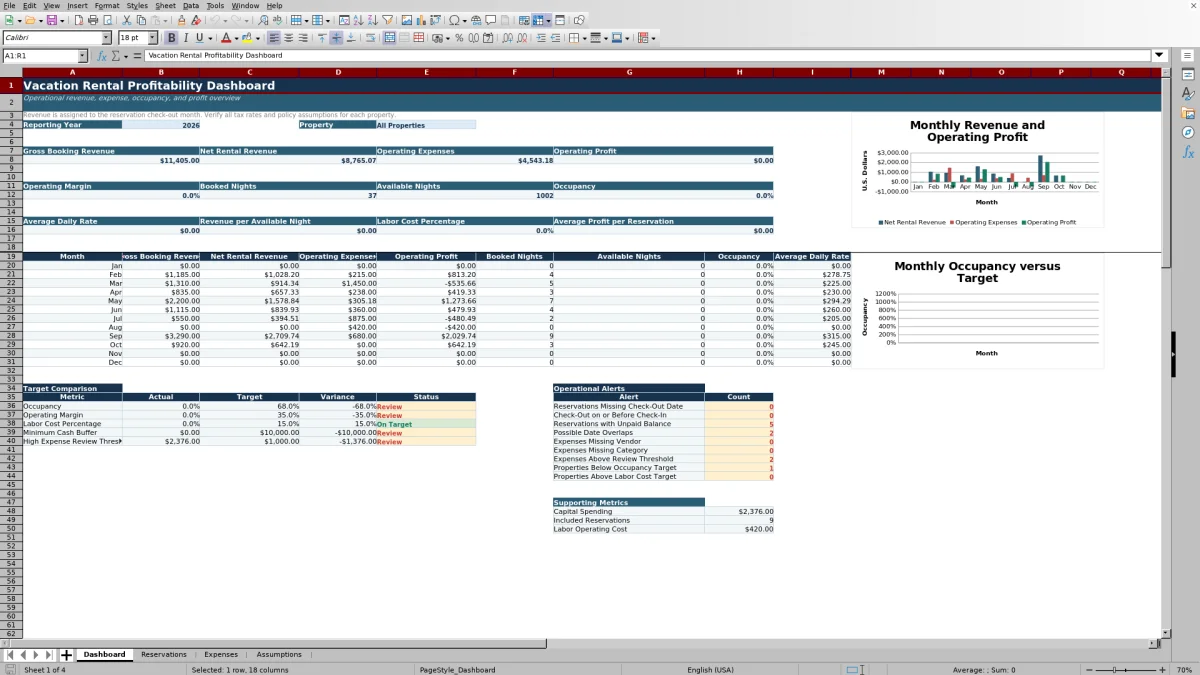Click the Merge and Center Cells icon
The height and width of the screenshot is (675, 1200).
(x=390, y=38)
